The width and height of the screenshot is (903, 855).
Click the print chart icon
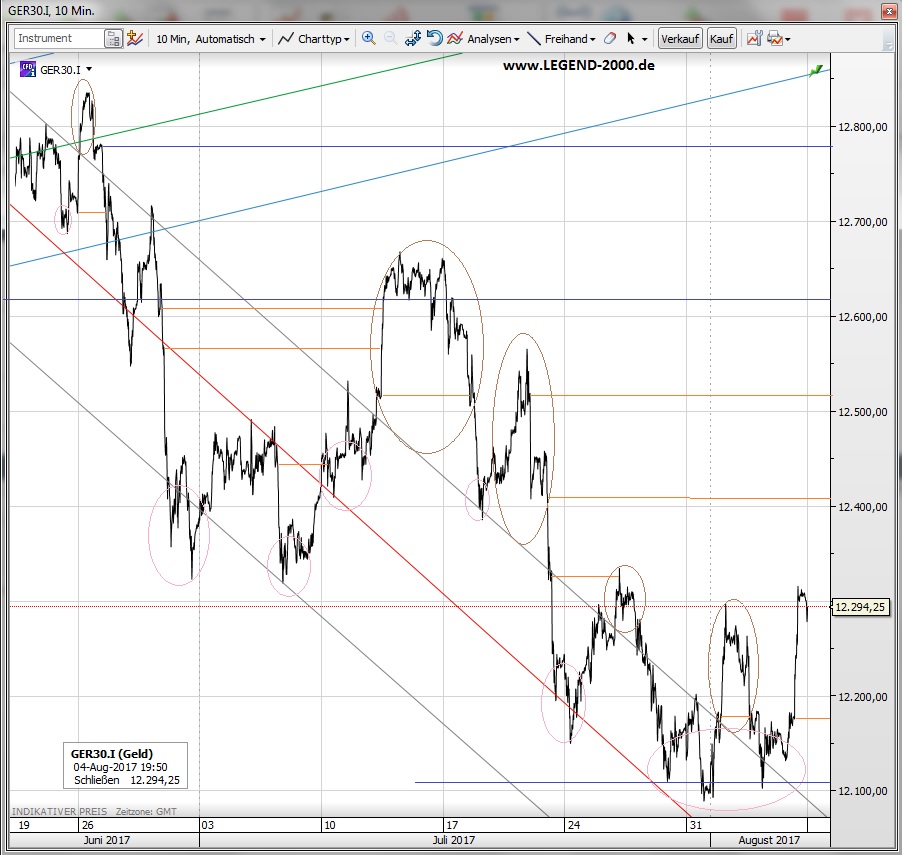point(778,38)
